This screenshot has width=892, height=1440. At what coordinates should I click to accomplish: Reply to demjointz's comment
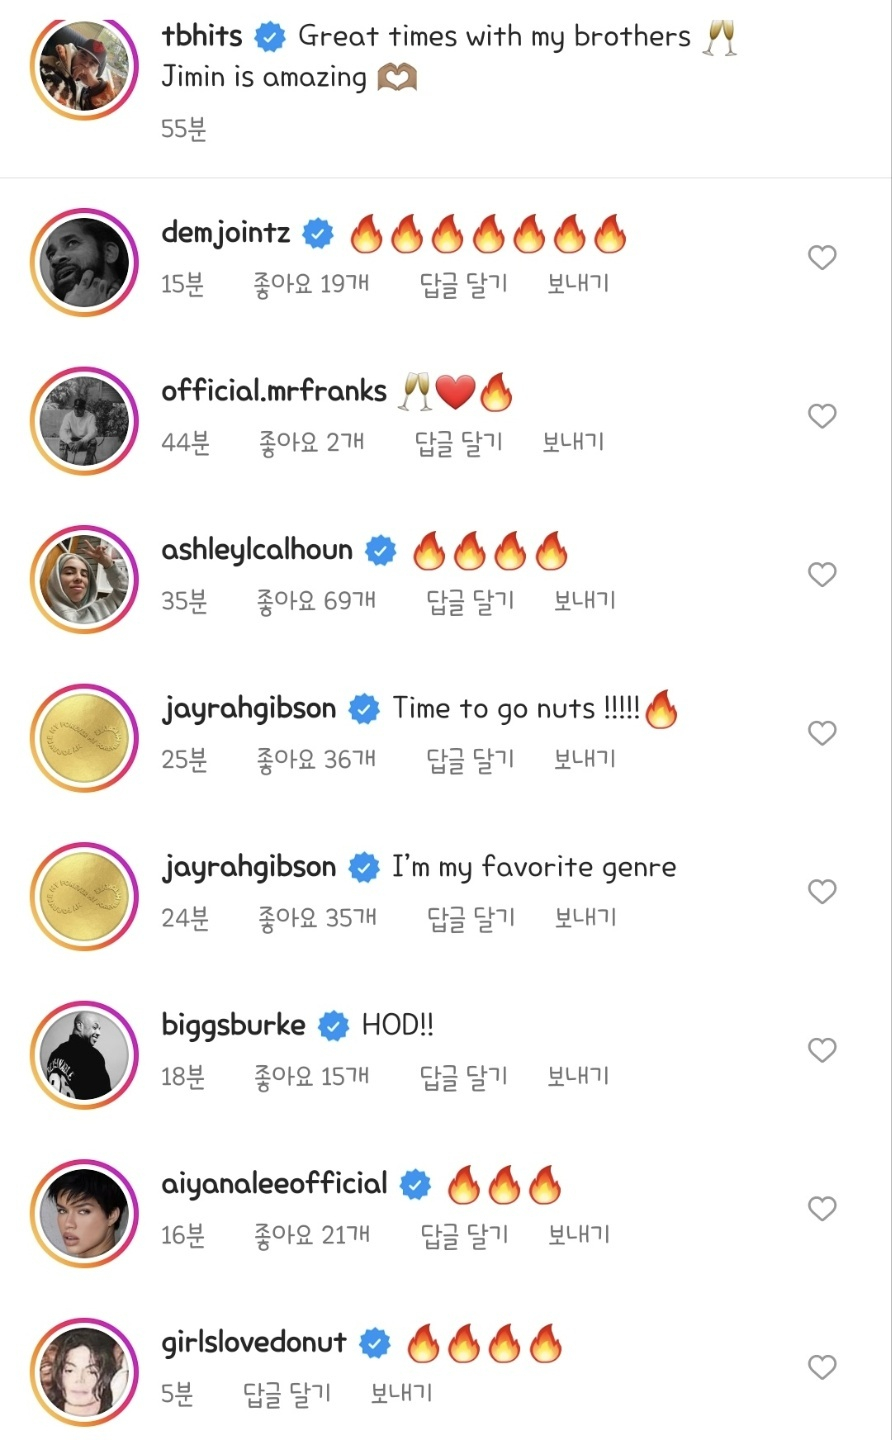(463, 284)
